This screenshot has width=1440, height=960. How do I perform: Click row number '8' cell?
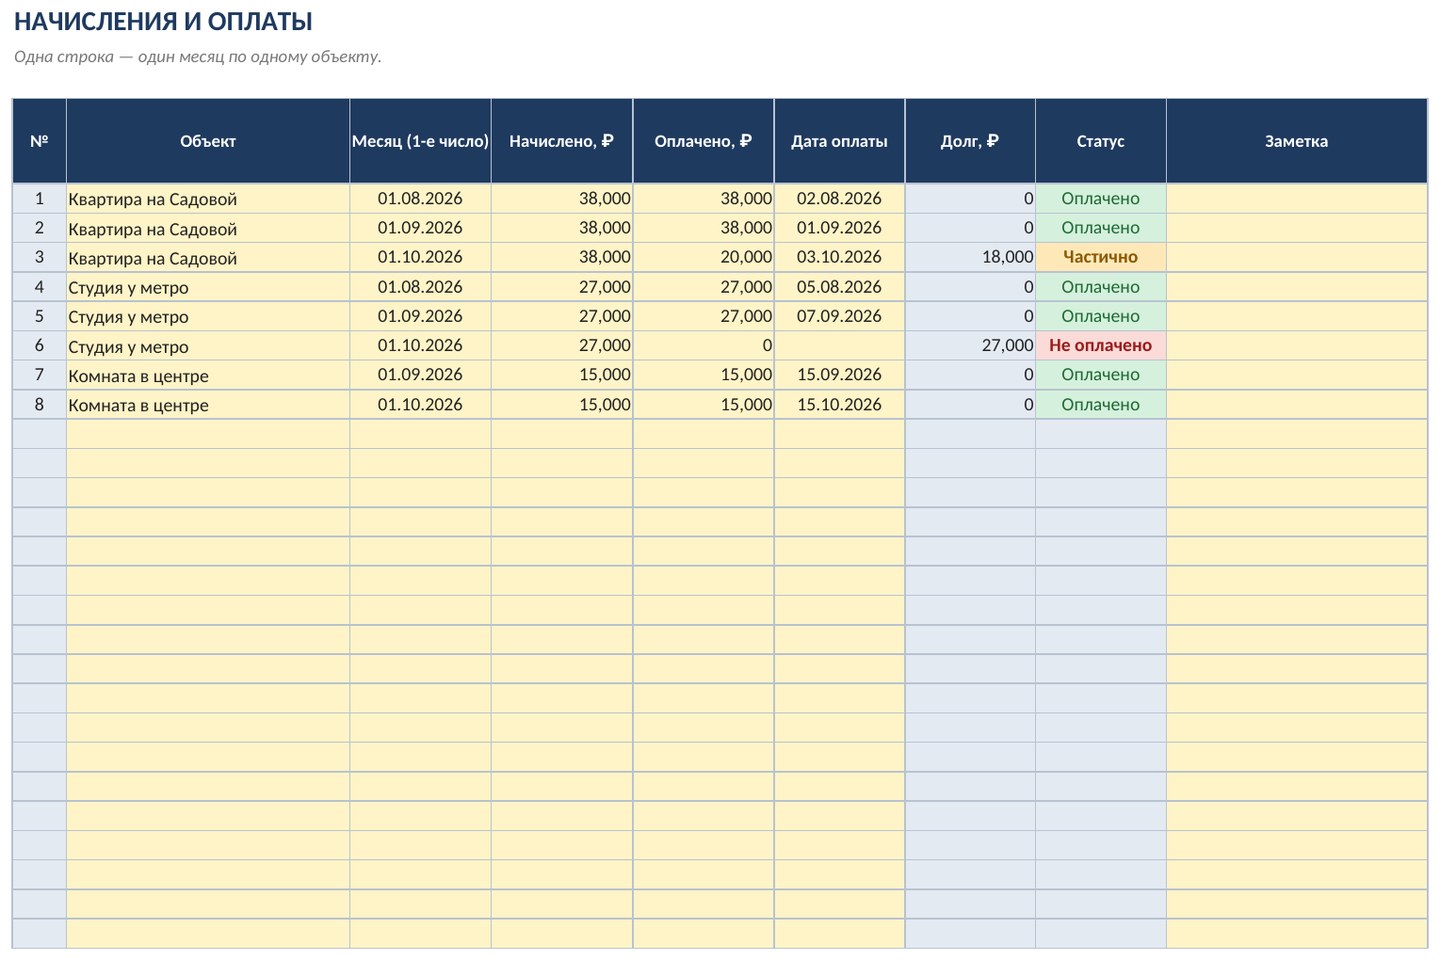[x=39, y=404]
